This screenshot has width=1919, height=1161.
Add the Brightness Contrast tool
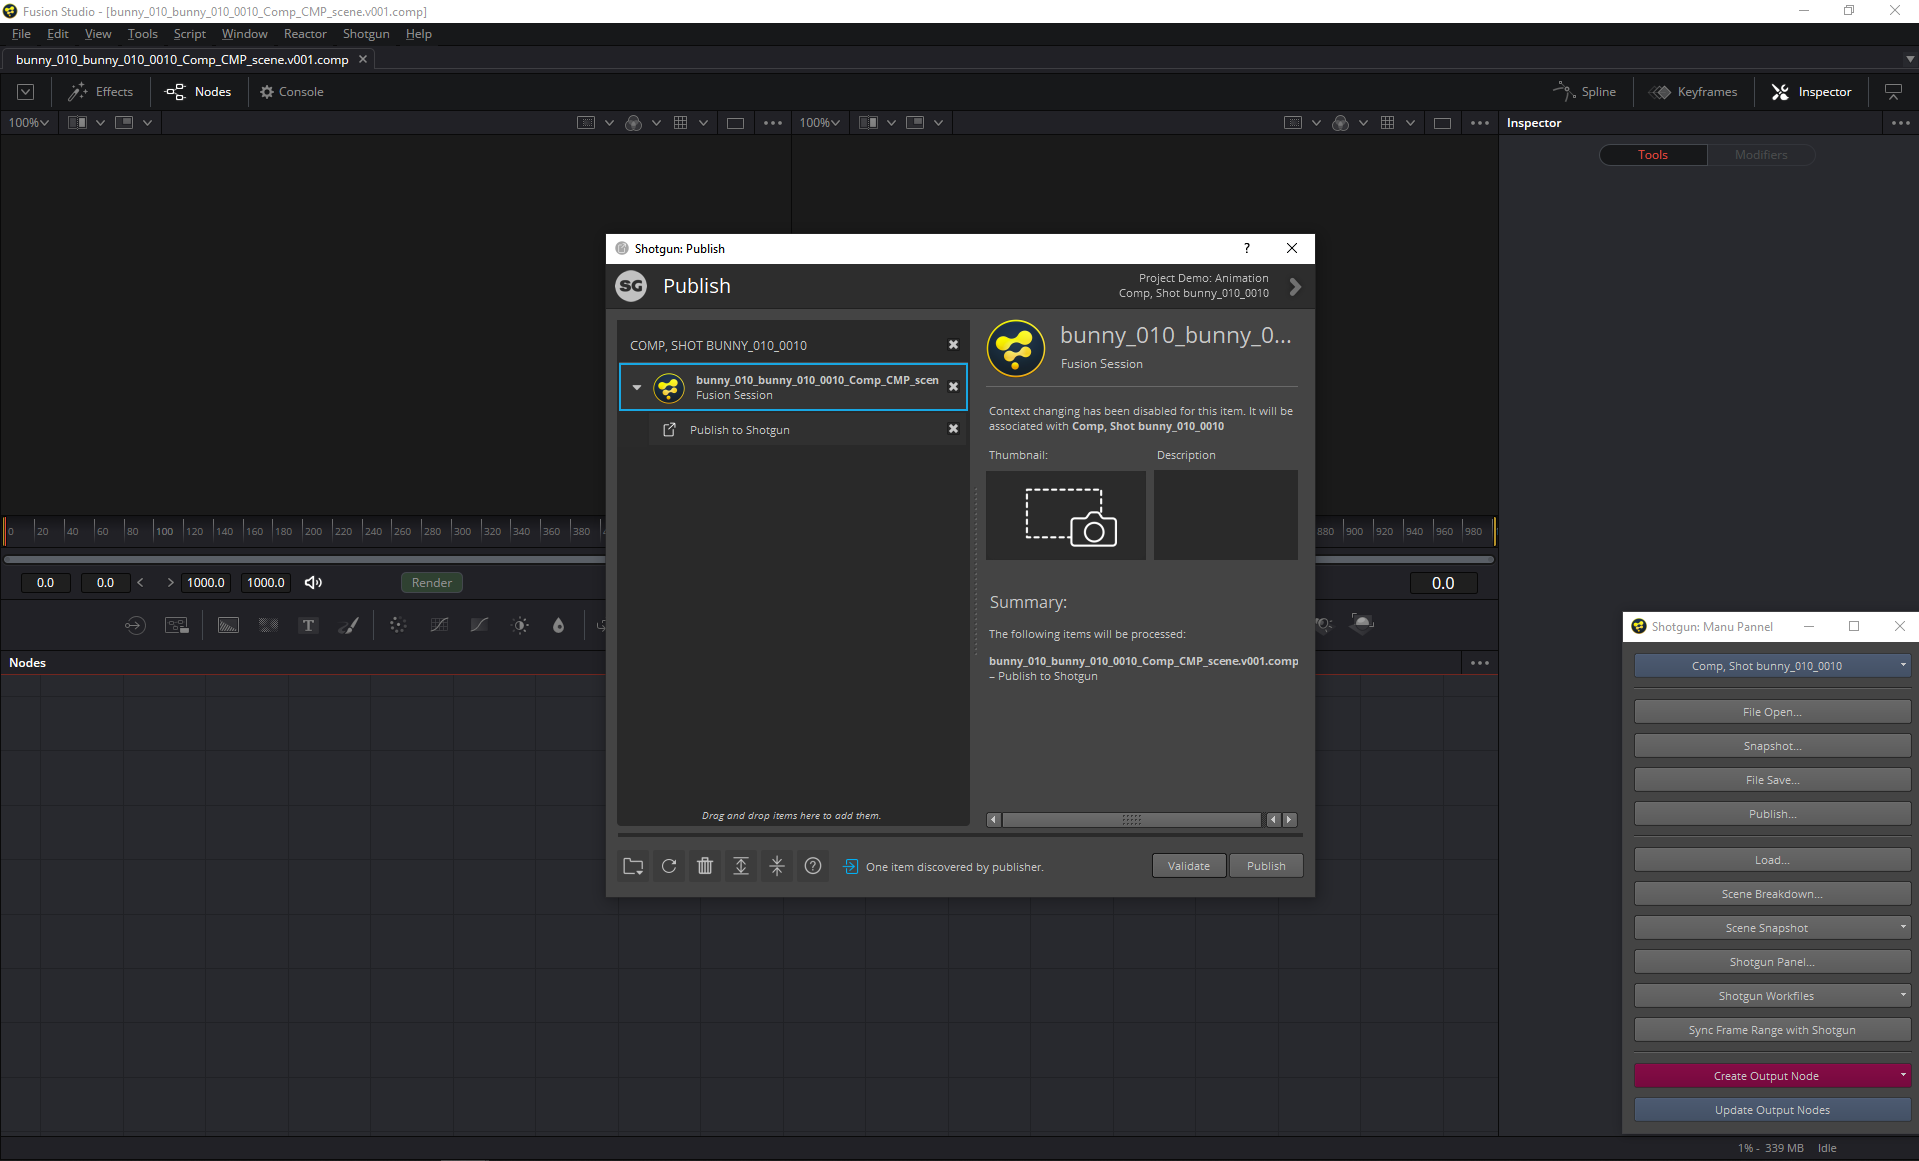point(520,625)
